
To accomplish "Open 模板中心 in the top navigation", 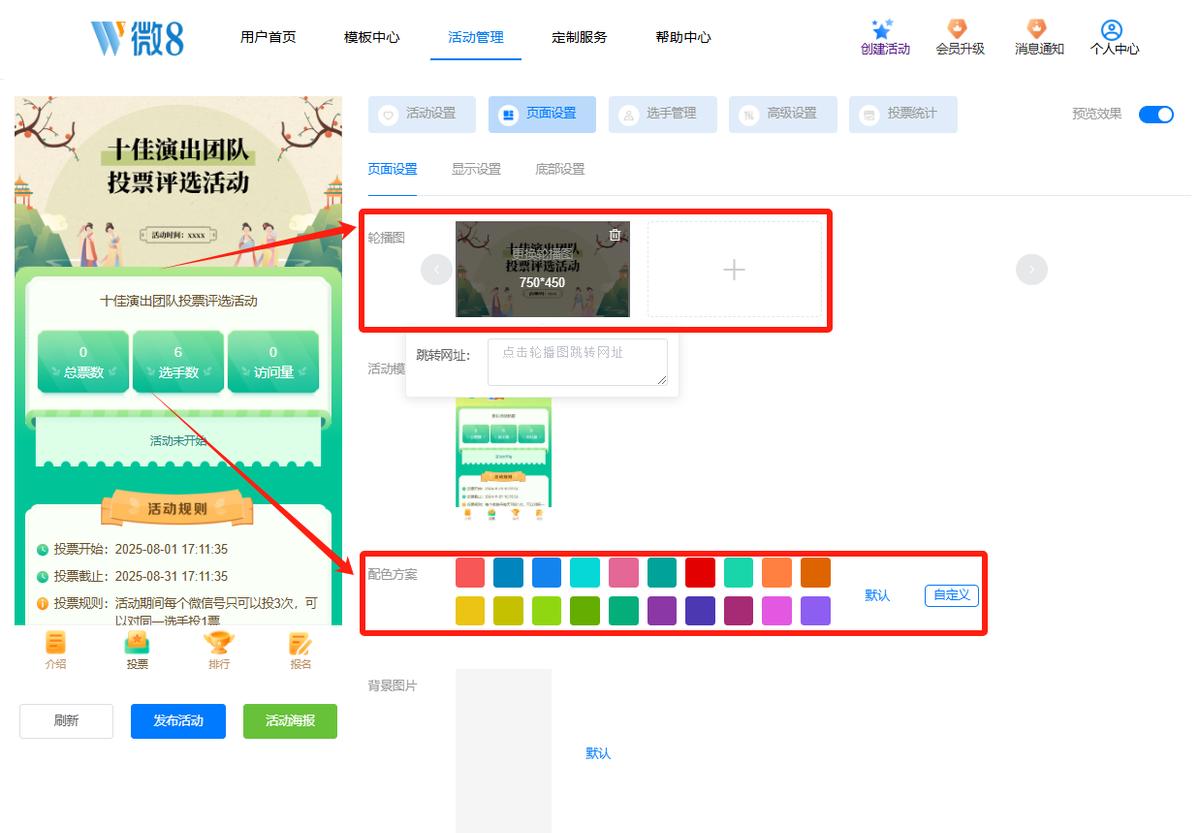I will [x=372, y=37].
